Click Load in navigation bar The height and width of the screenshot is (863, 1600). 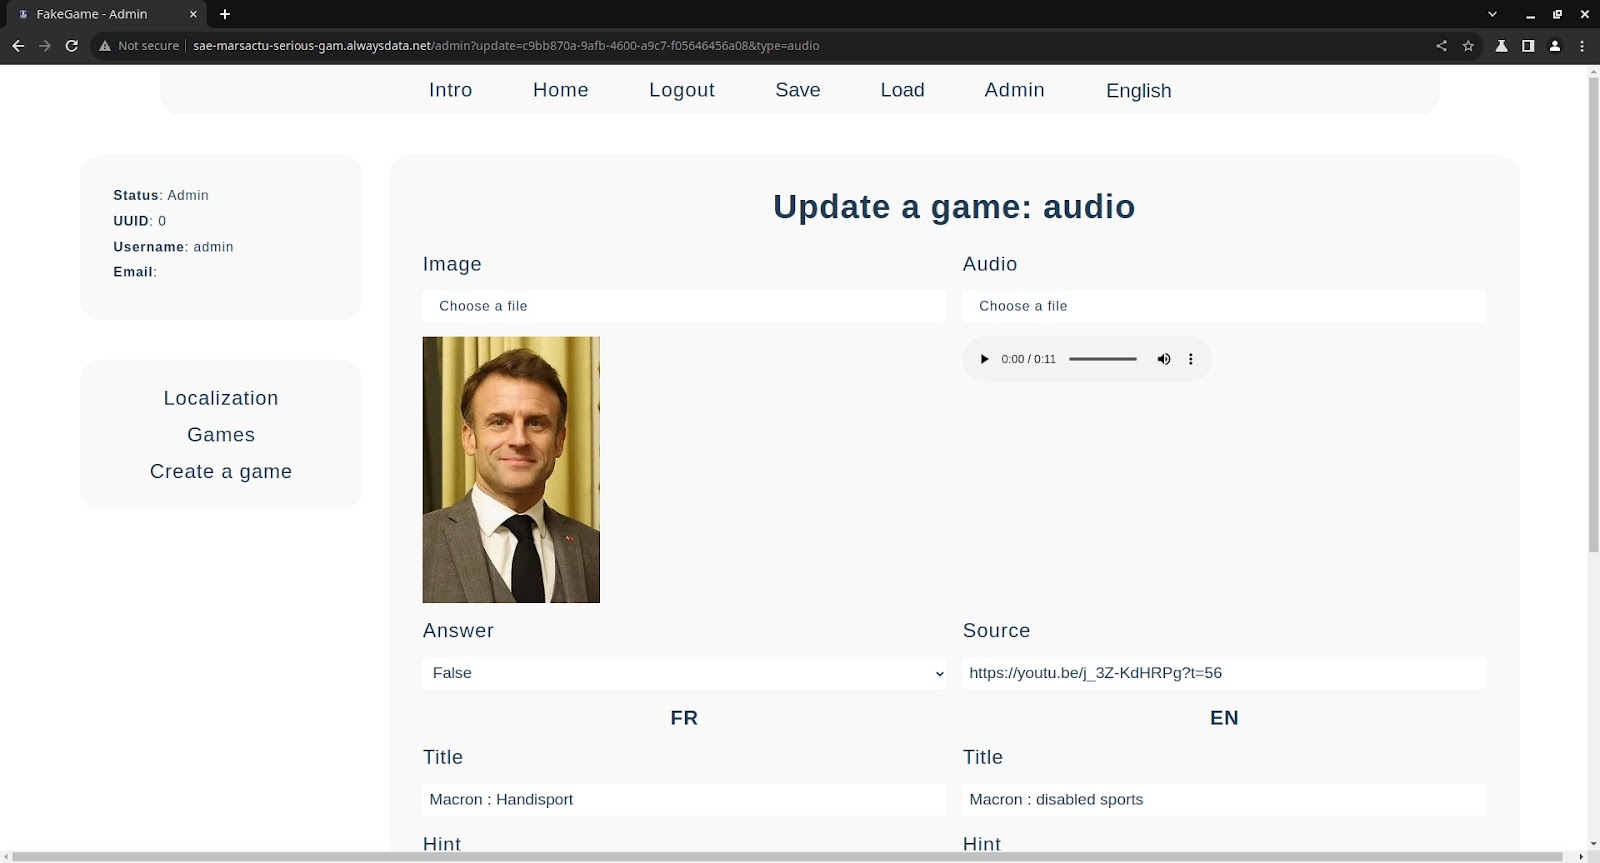click(902, 90)
